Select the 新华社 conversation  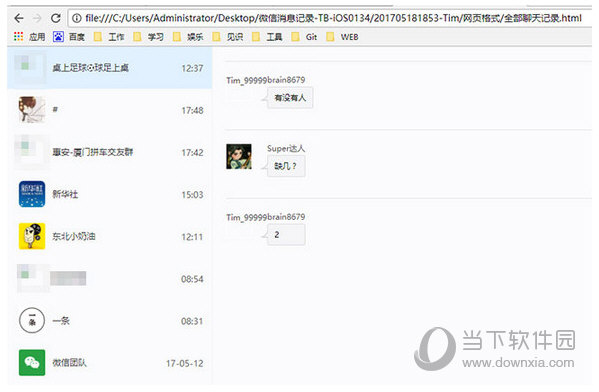coord(109,194)
